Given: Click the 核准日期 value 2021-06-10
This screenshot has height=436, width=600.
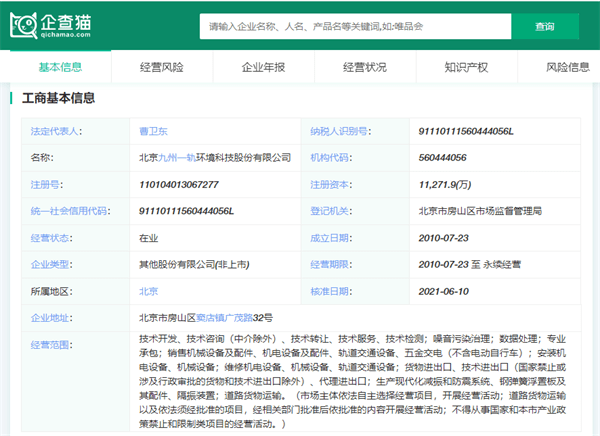Looking at the screenshot, I should click(x=444, y=291).
